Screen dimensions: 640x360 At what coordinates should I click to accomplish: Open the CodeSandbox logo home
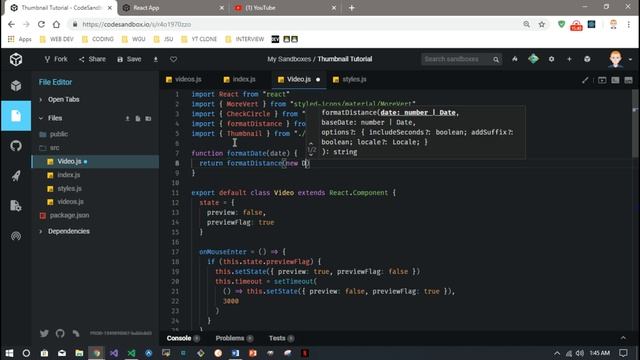(x=16, y=60)
